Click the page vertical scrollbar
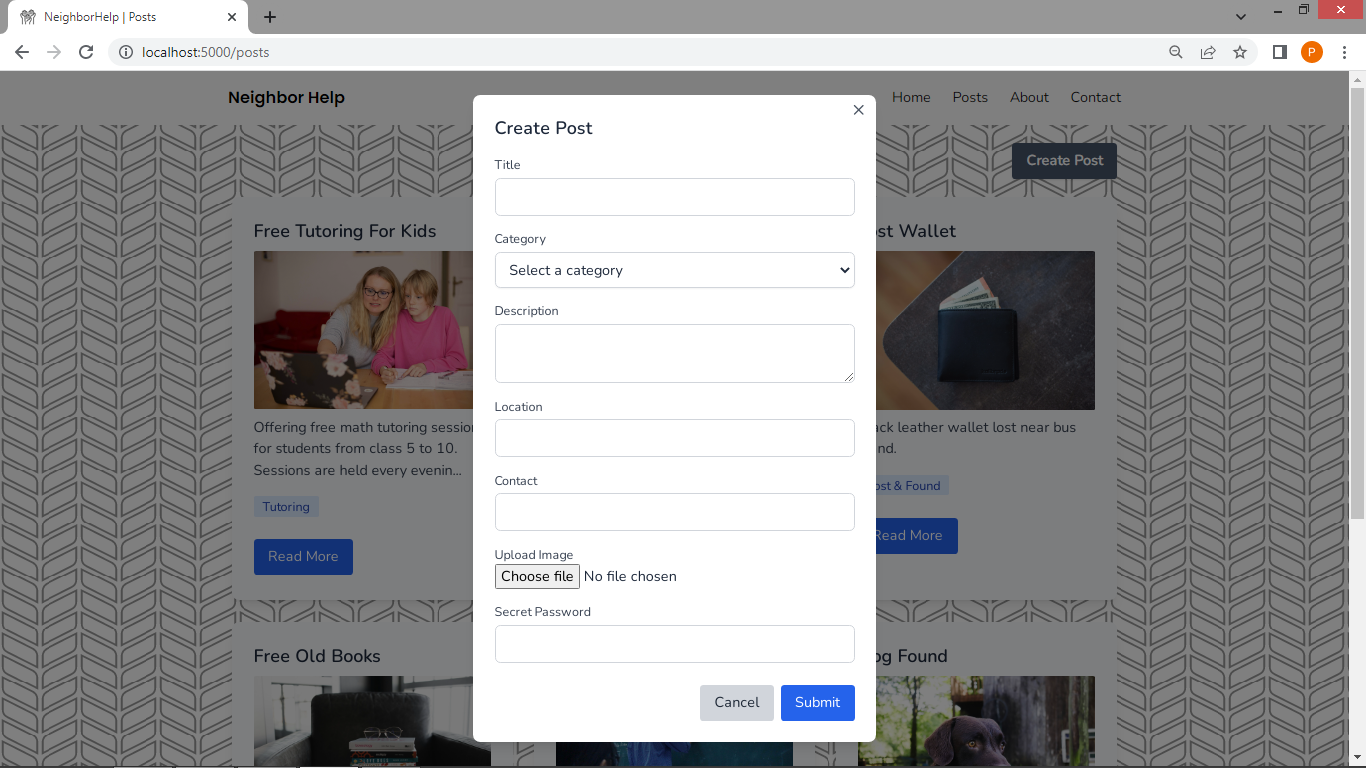Screen dimensions: 1366x768 (x=1357, y=303)
